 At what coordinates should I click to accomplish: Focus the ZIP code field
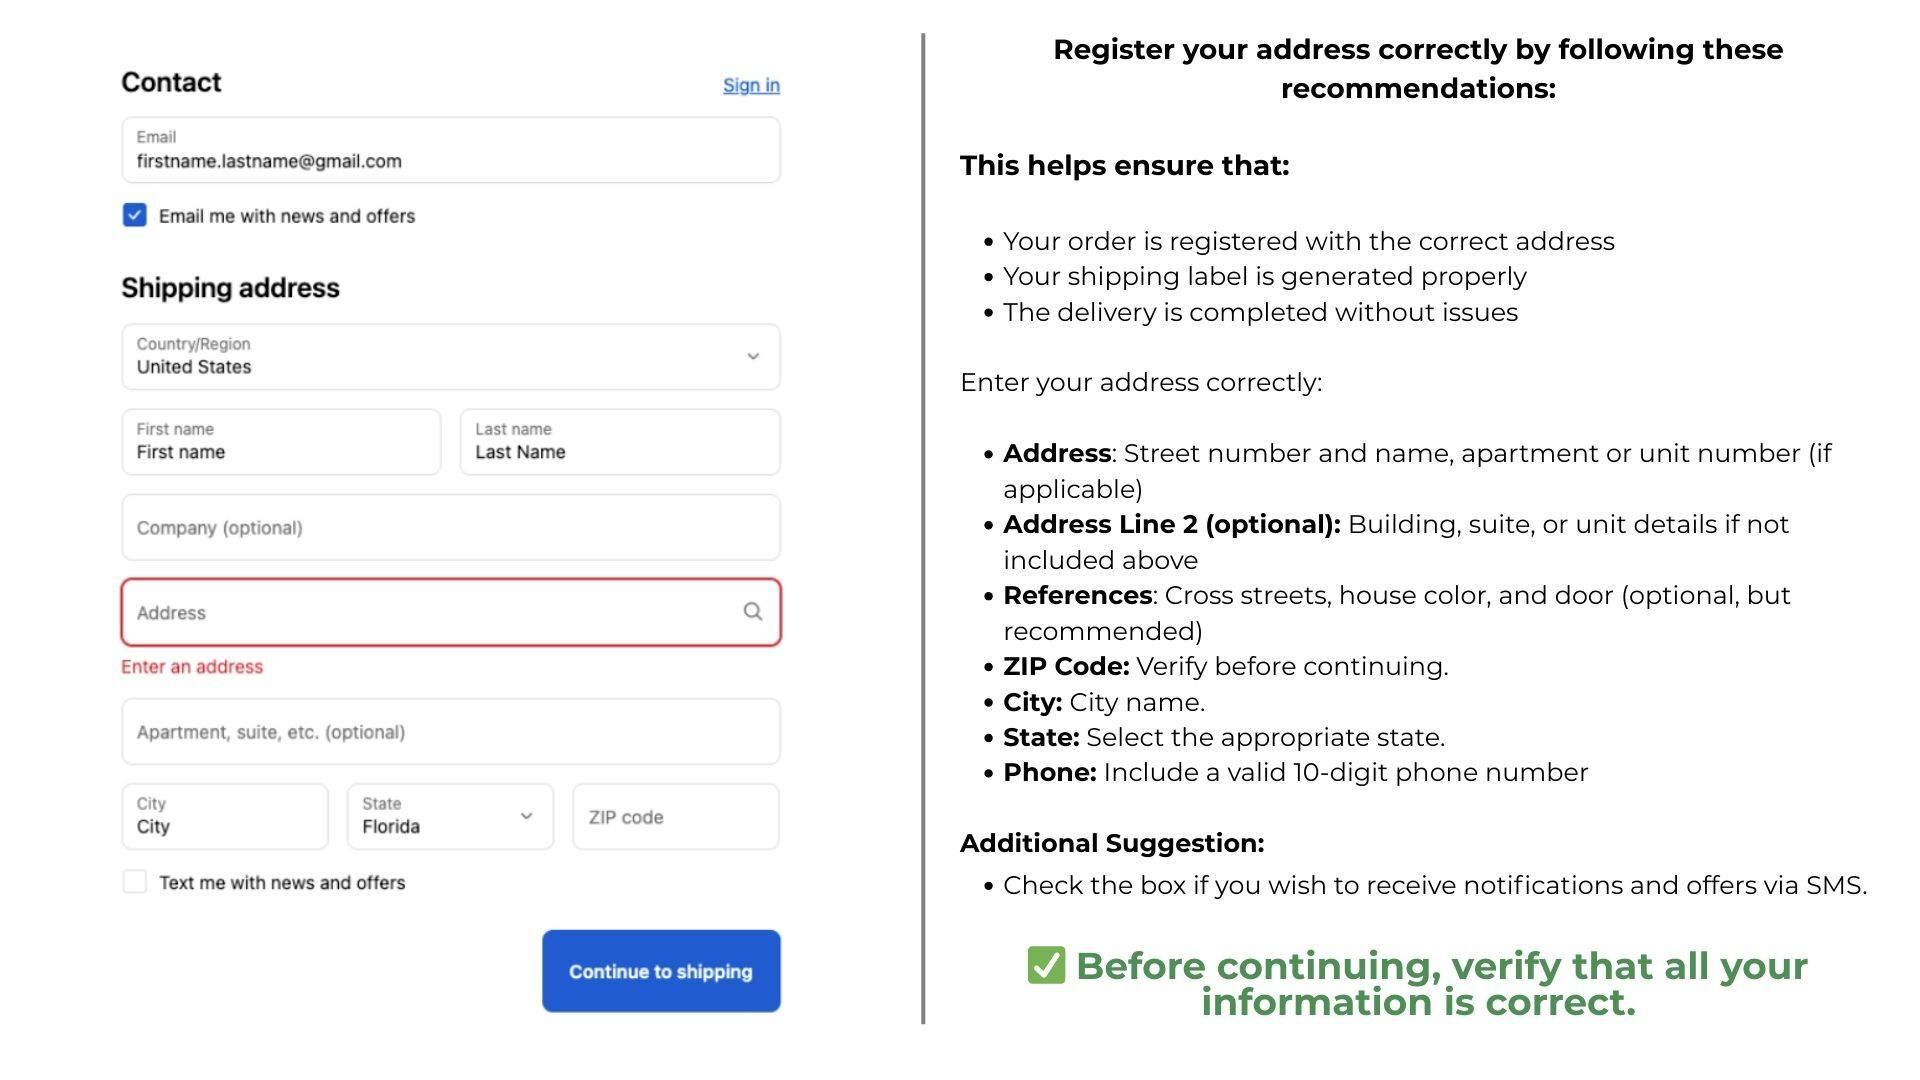point(676,817)
